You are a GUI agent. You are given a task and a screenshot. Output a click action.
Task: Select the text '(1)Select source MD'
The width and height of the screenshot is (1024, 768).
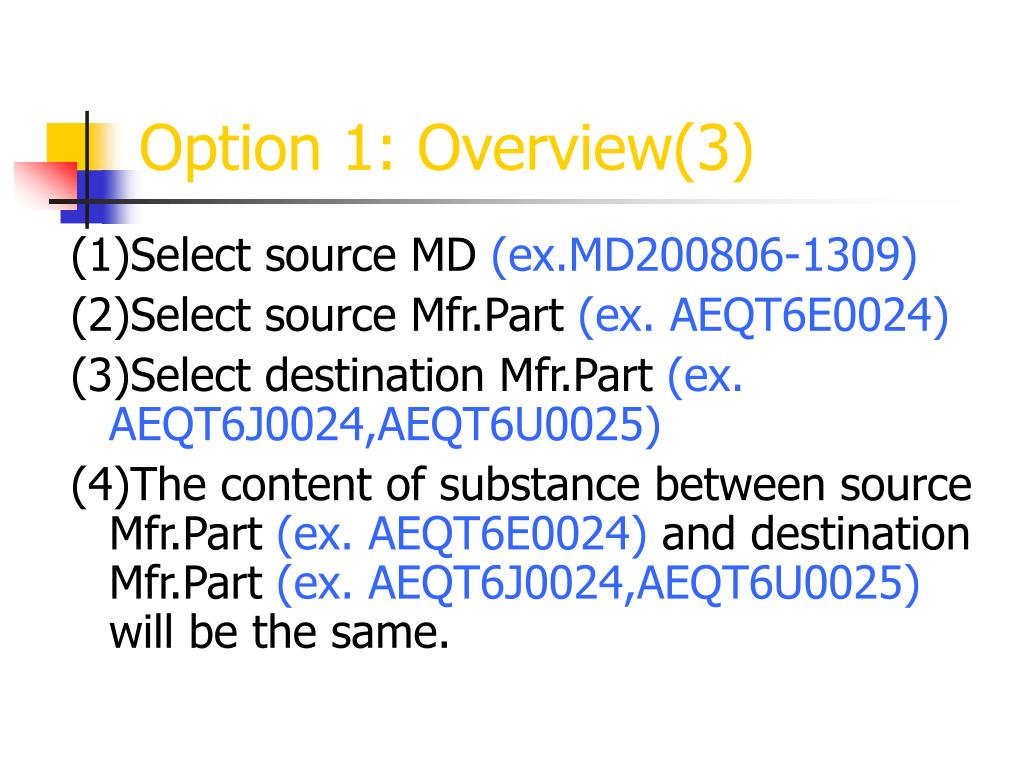273,255
